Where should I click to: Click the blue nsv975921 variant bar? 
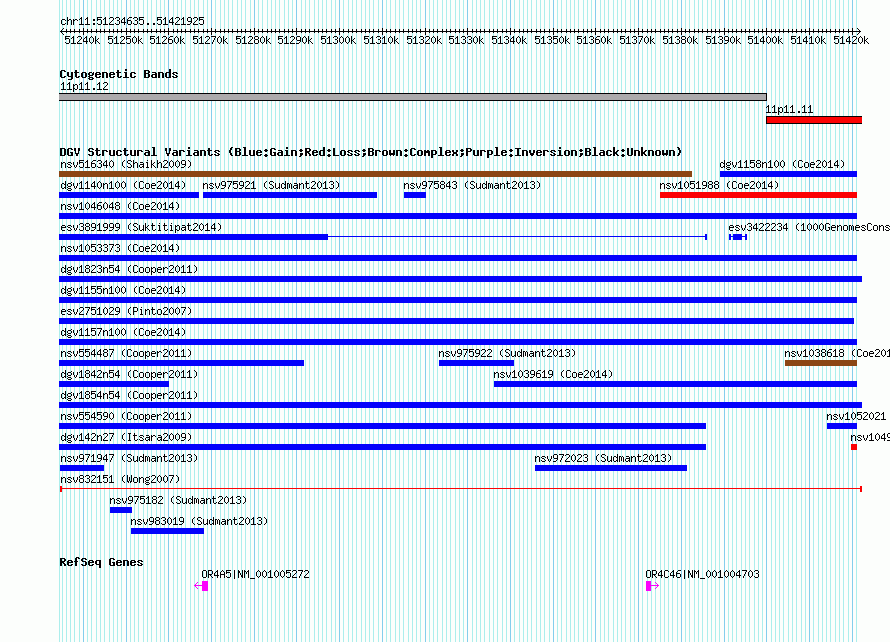(290, 195)
